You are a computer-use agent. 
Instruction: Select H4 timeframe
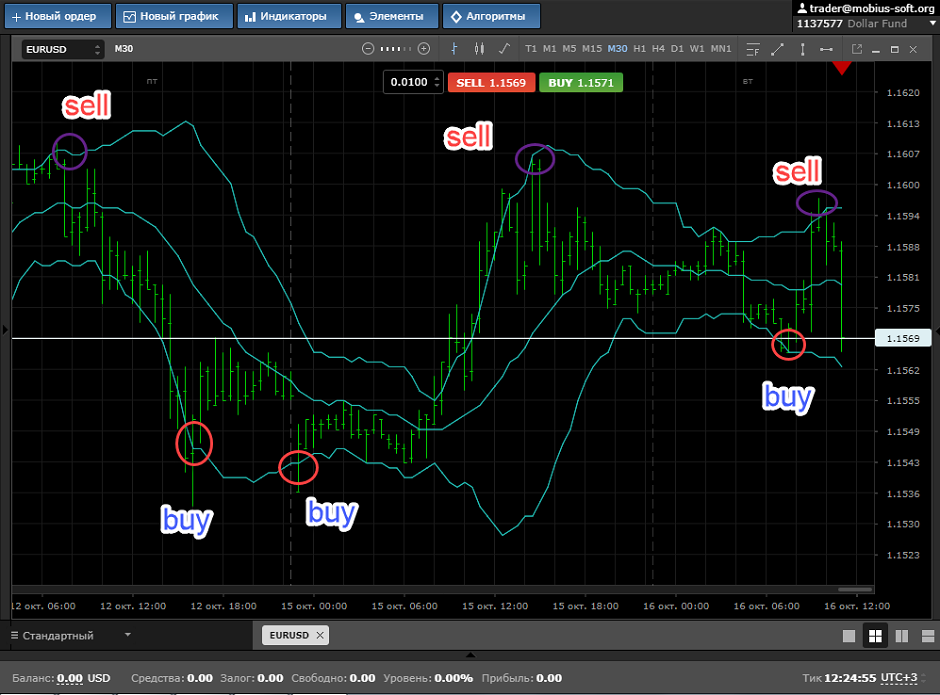[658, 49]
